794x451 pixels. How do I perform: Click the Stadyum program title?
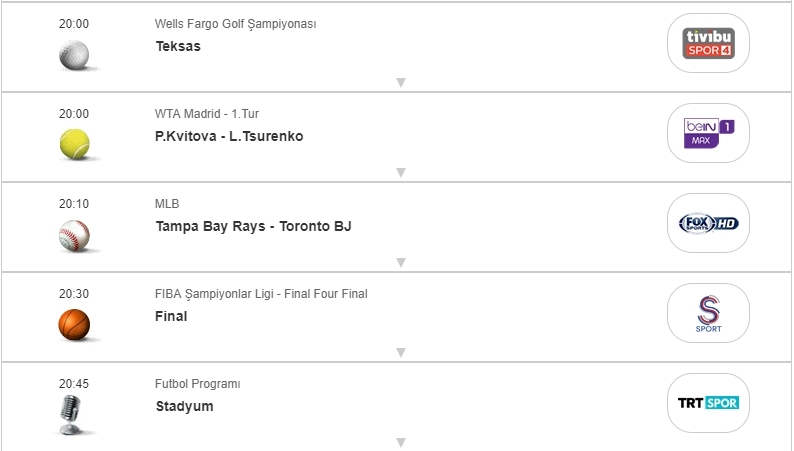184,406
